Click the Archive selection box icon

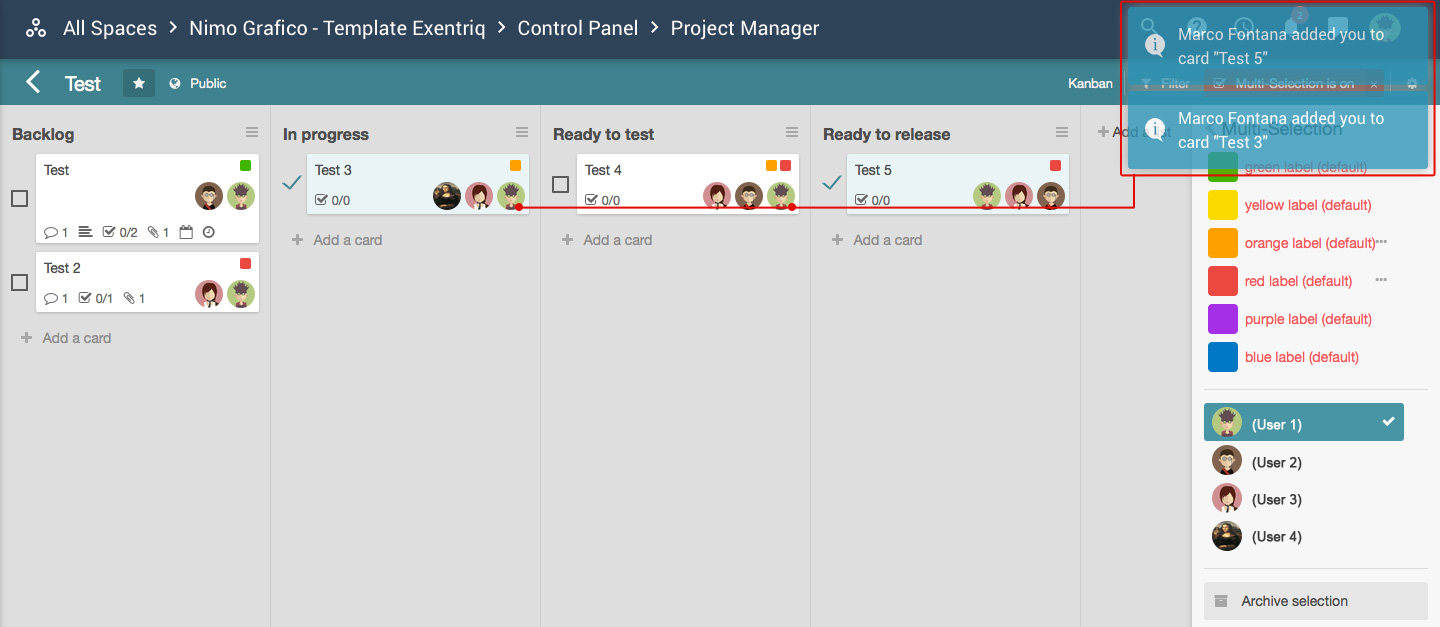1220,601
